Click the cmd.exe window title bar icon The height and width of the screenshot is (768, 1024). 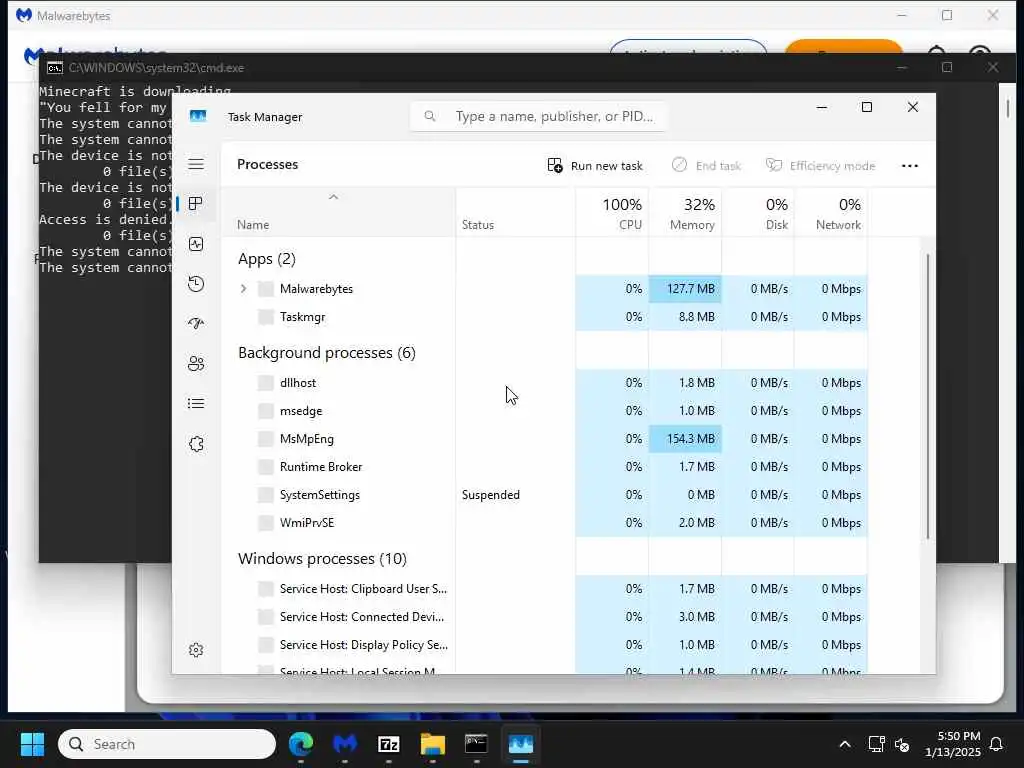pos(55,68)
